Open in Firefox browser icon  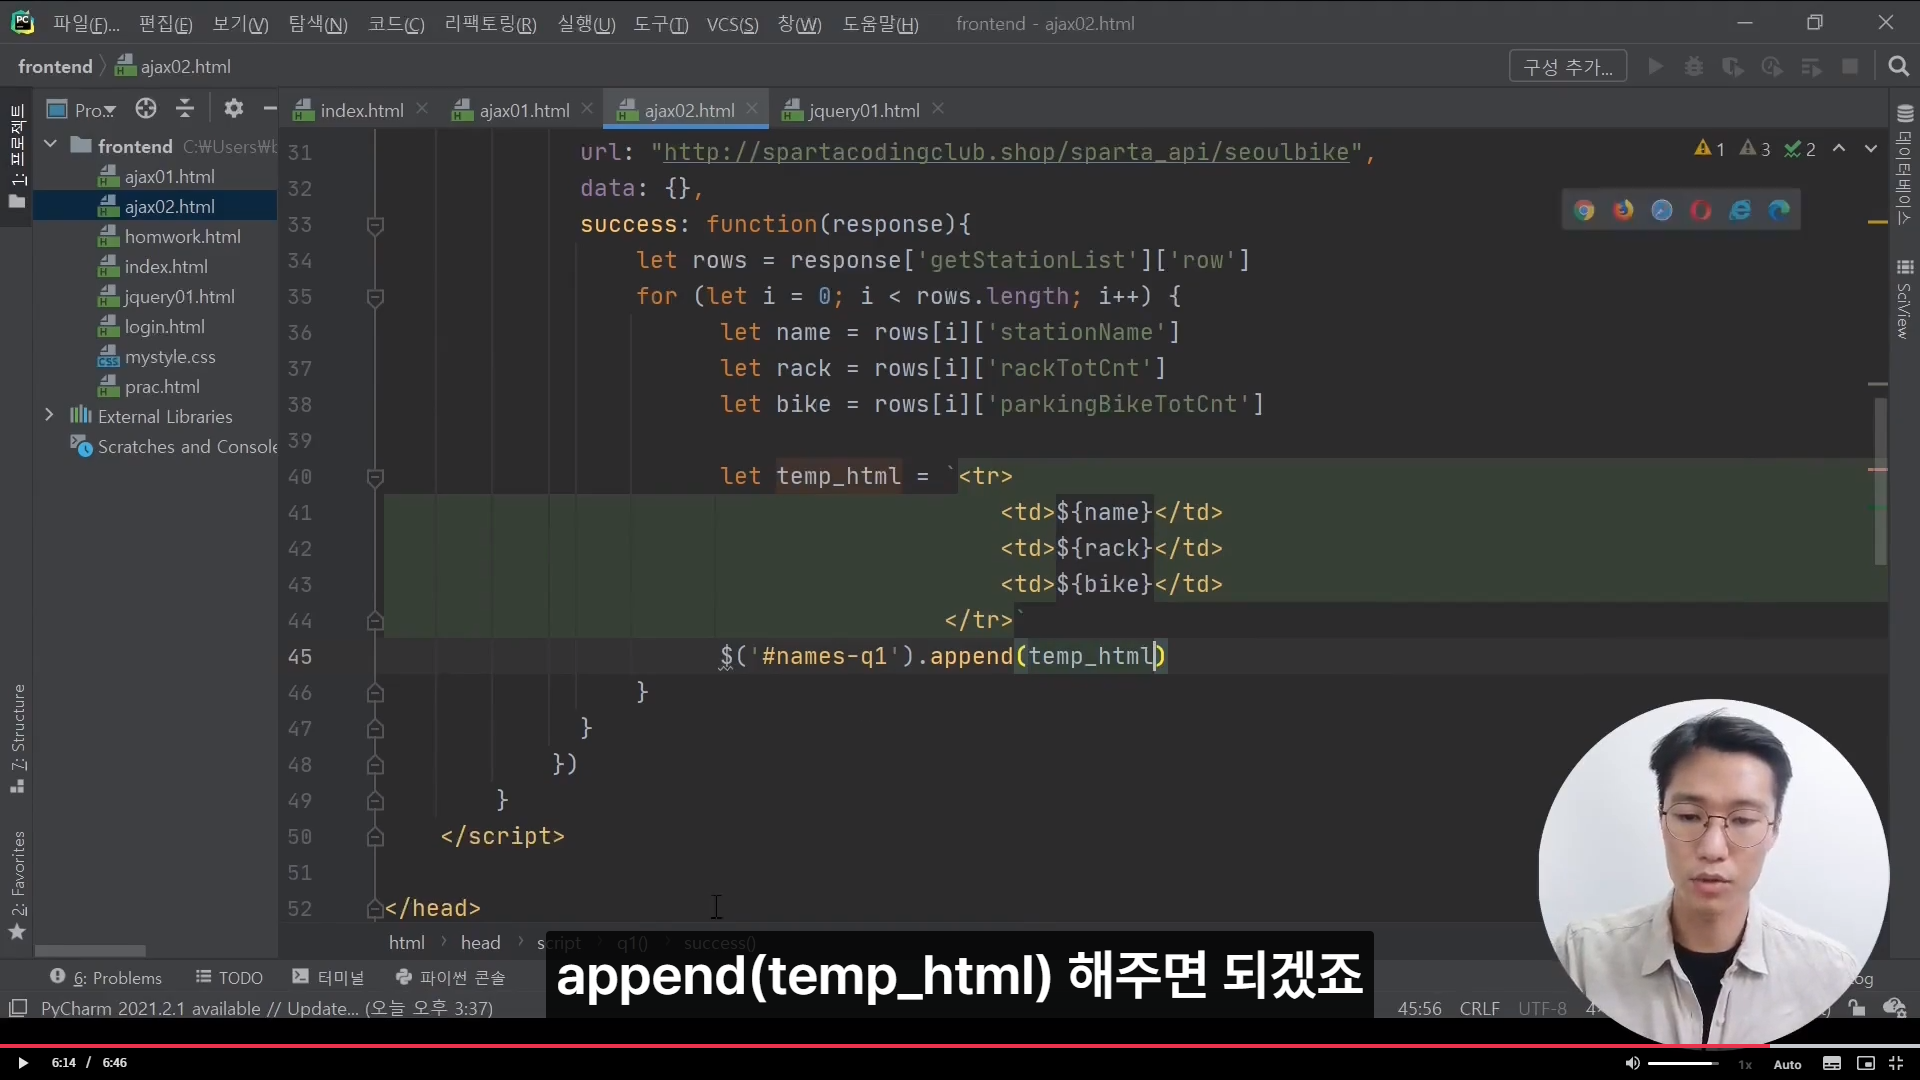(1623, 210)
